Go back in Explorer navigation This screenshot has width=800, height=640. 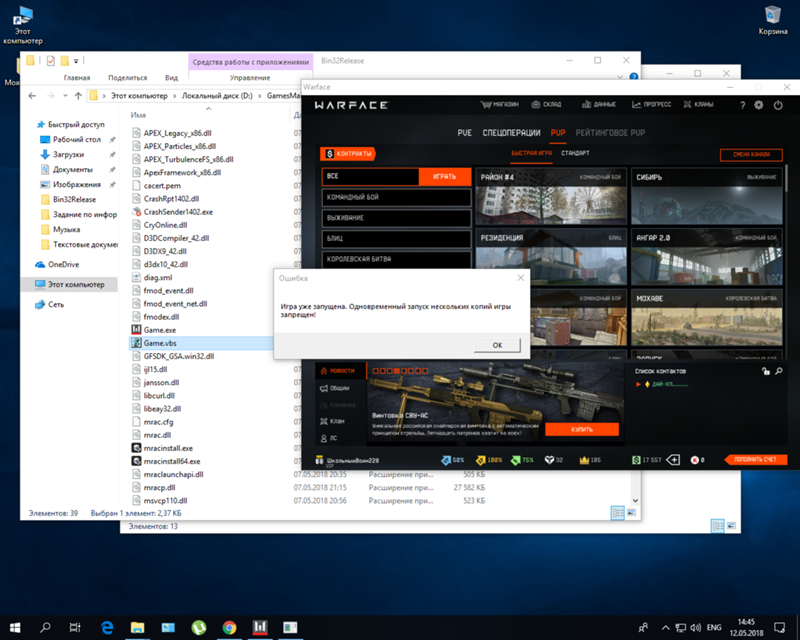click(x=32, y=95)
